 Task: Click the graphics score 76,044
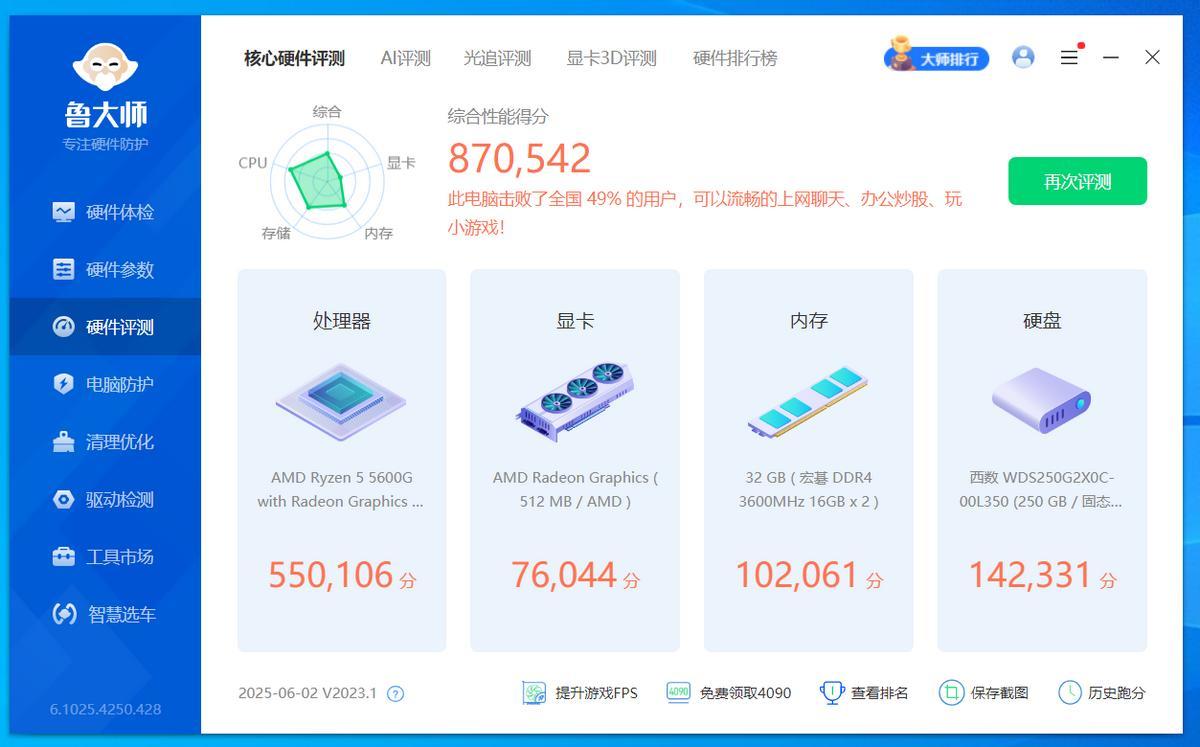pyautogui.click(x=563, y=575)
